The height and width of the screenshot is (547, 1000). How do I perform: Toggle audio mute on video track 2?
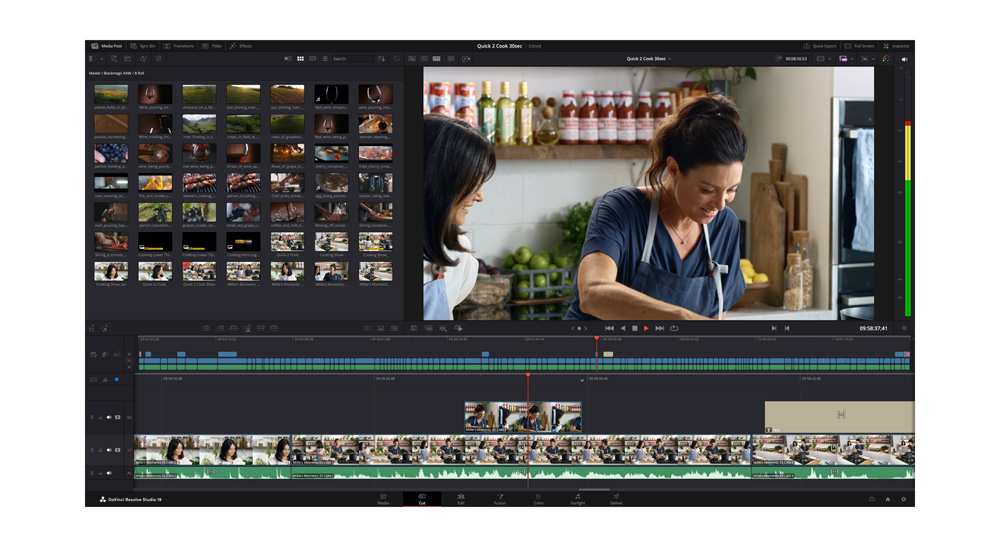[109, 417]
